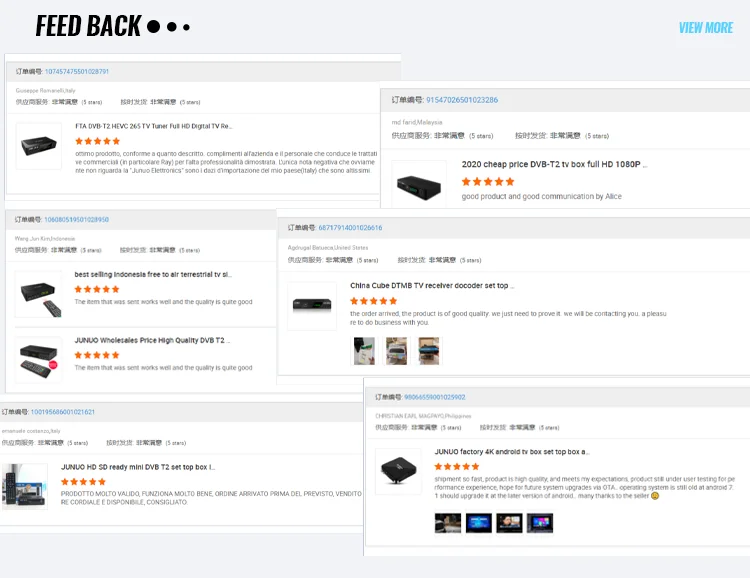Open order number 106080519501028950
This screenshot has height=578, width=750.
pos(77,220)
